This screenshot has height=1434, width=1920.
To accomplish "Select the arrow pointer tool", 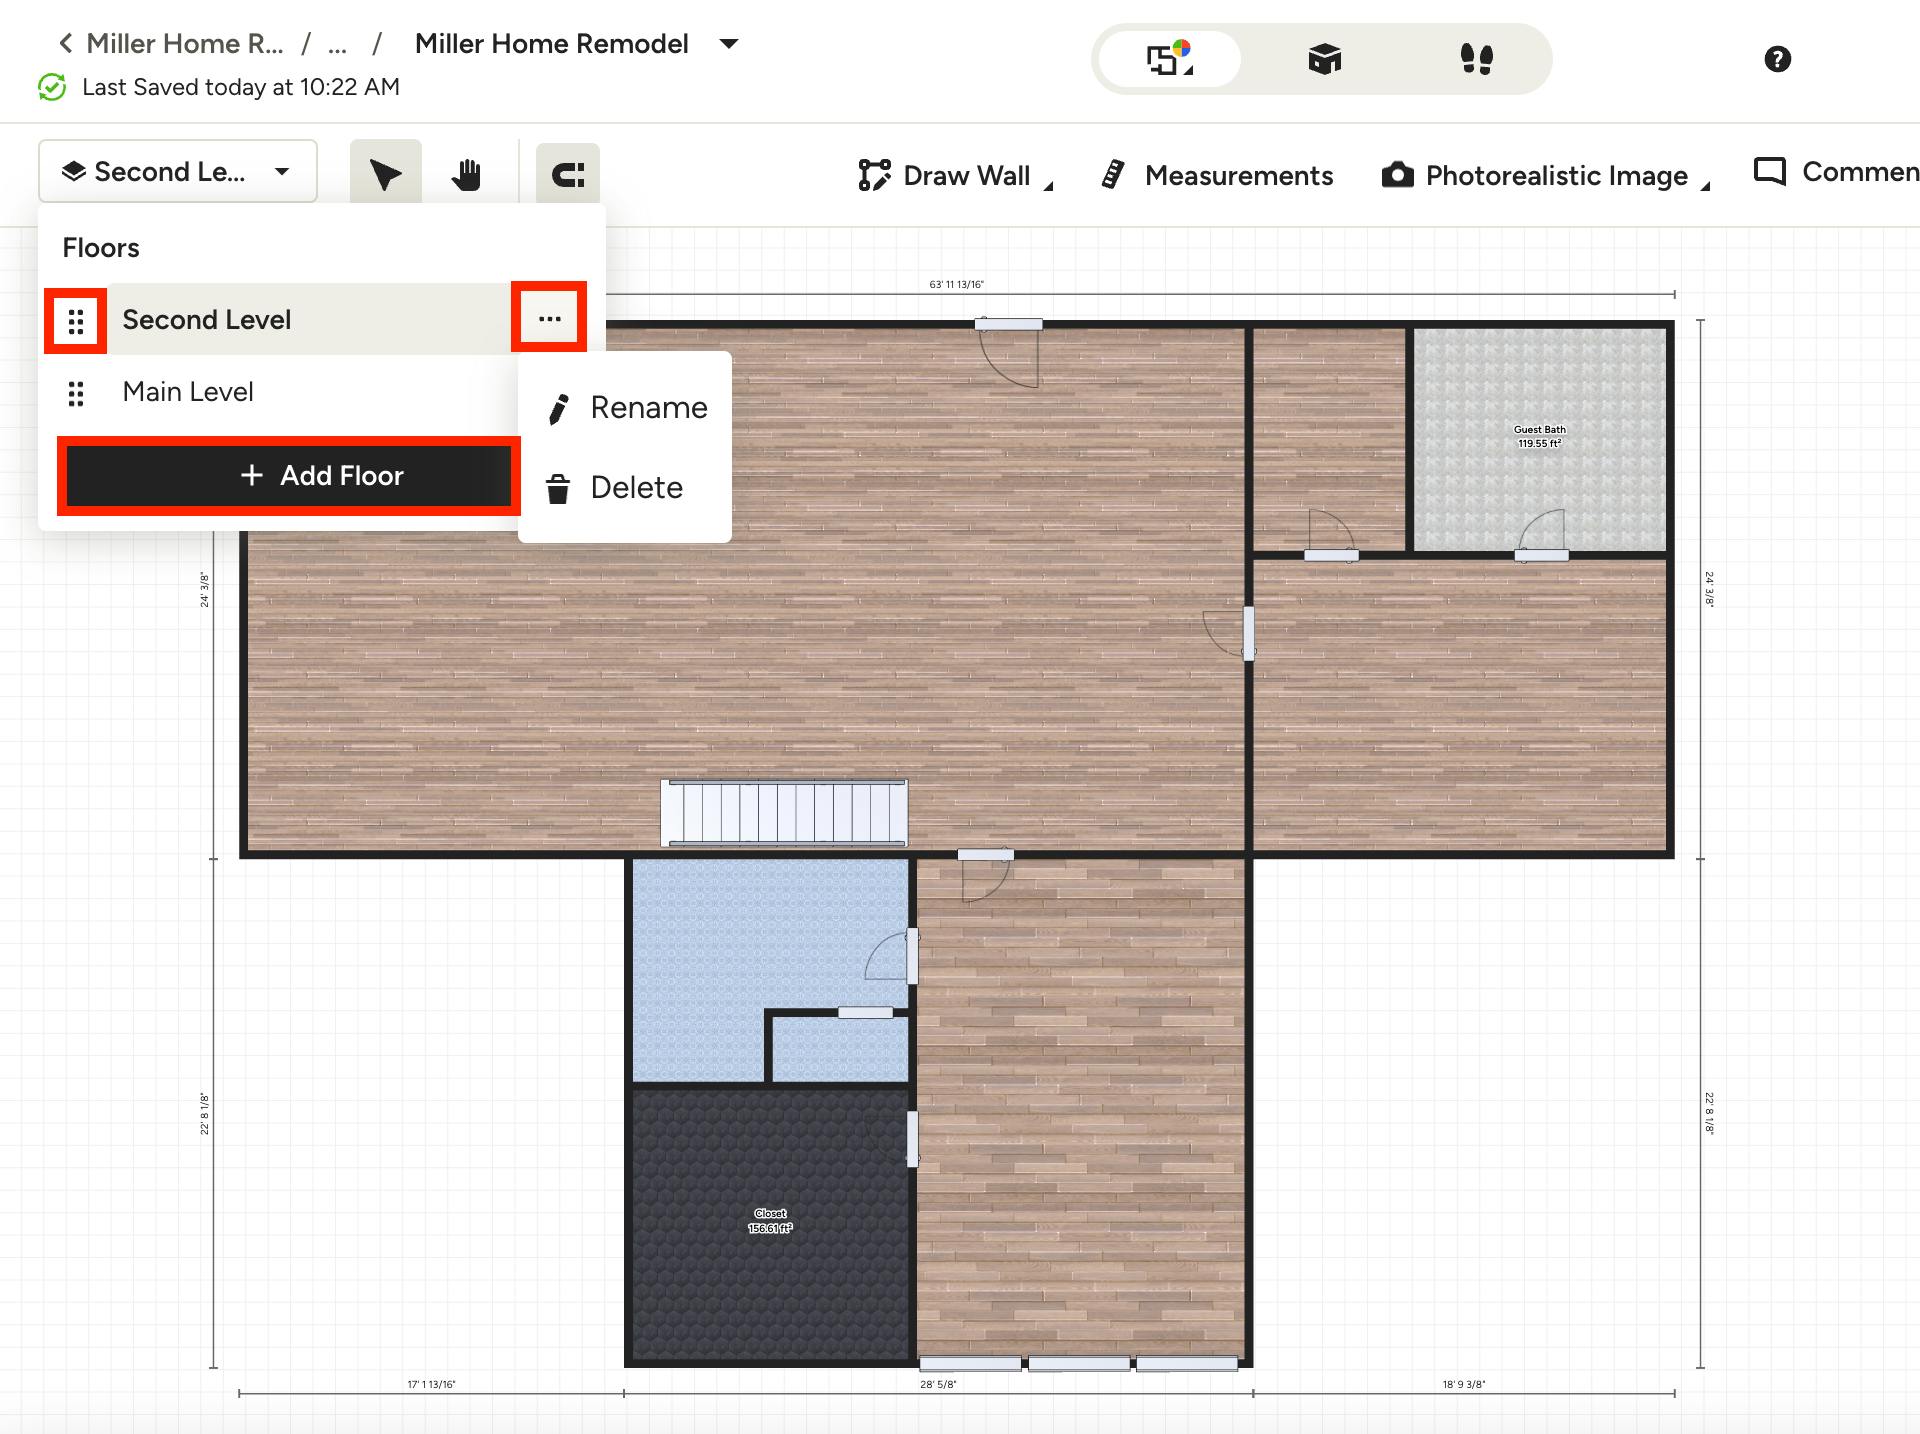I will point(385,174).
